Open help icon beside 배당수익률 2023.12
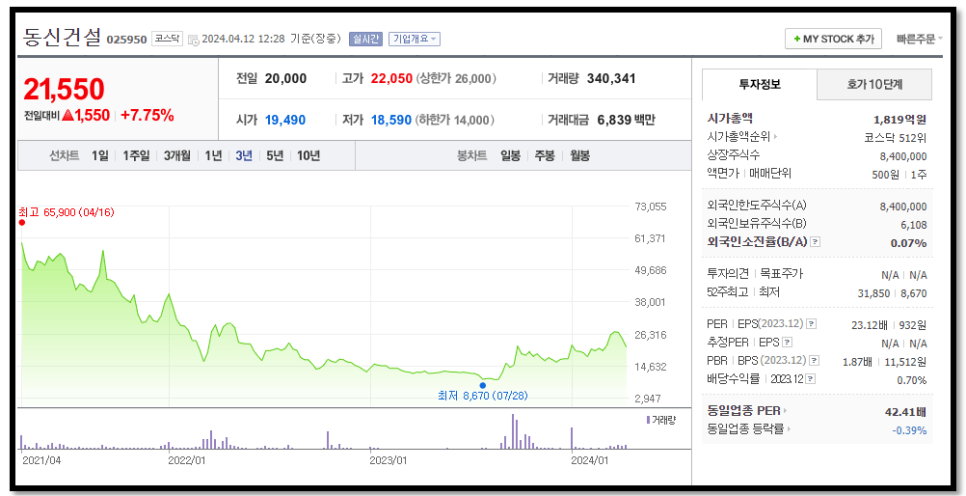The width and height of the screenshot is (966, 496). coord(811,380)
